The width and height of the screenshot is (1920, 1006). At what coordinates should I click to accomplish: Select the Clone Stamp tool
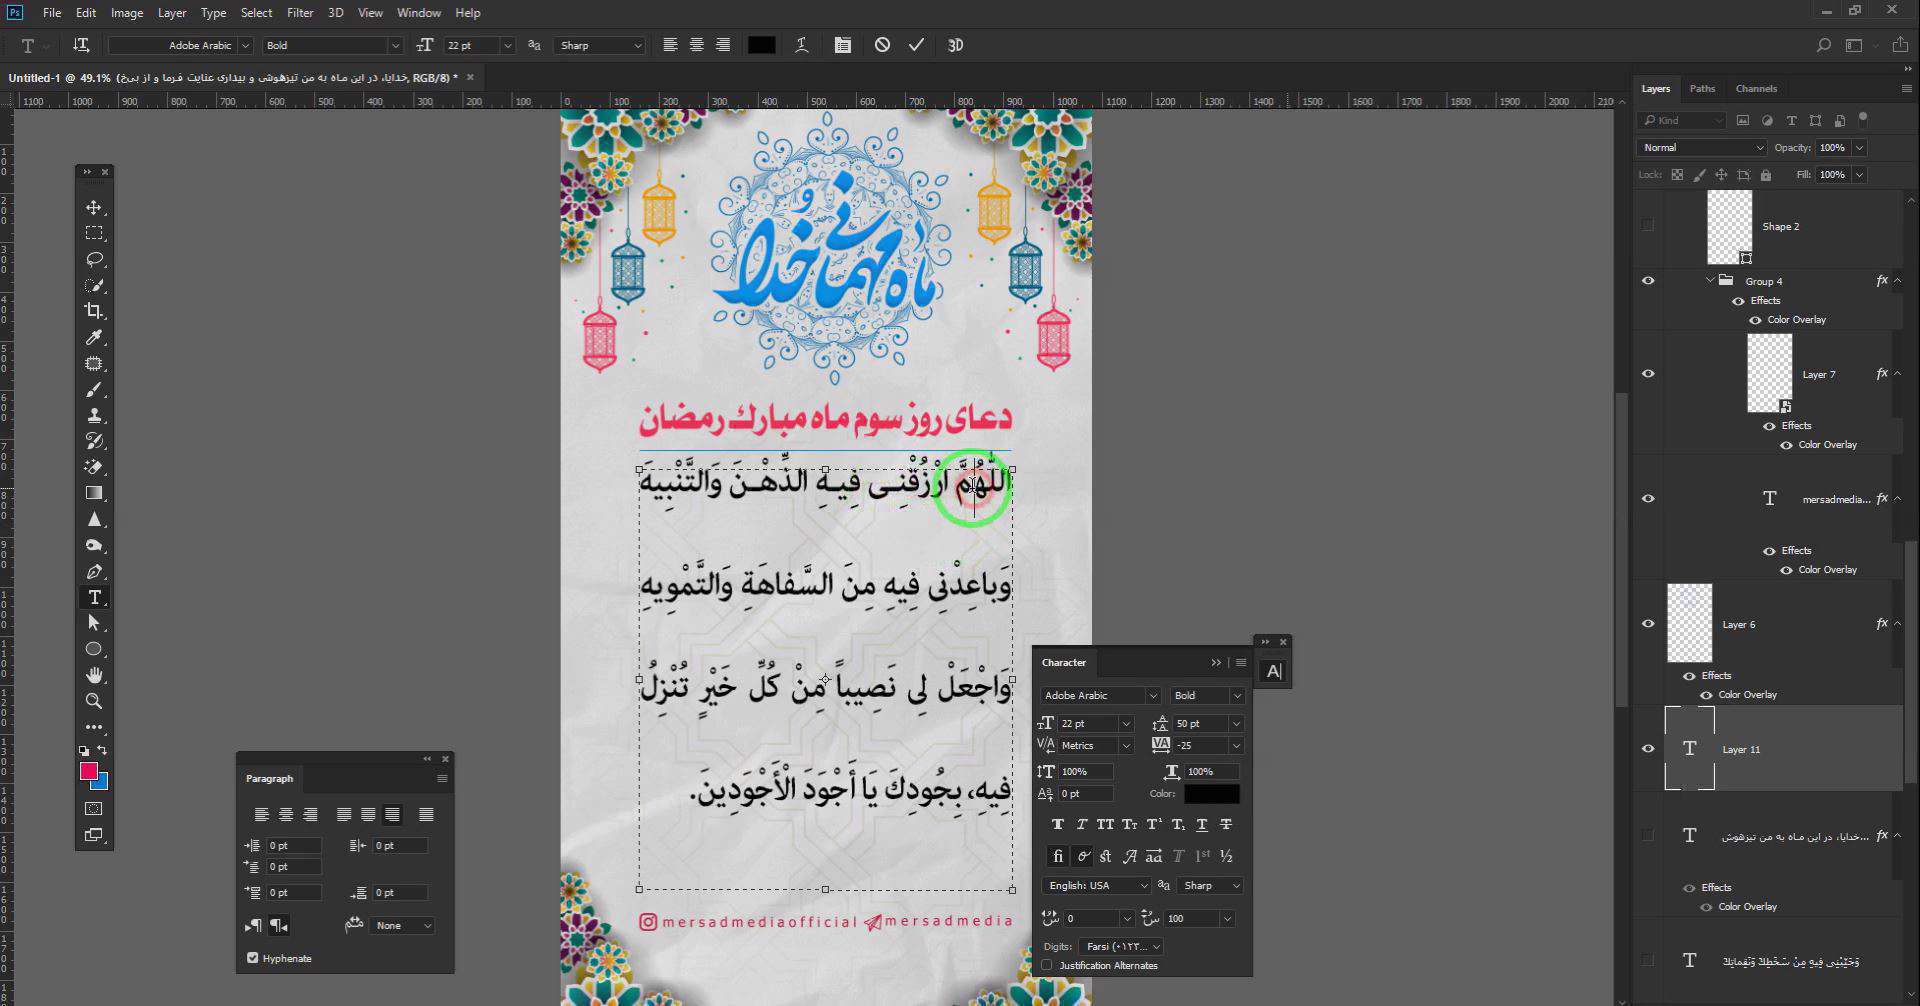[94, 415]
